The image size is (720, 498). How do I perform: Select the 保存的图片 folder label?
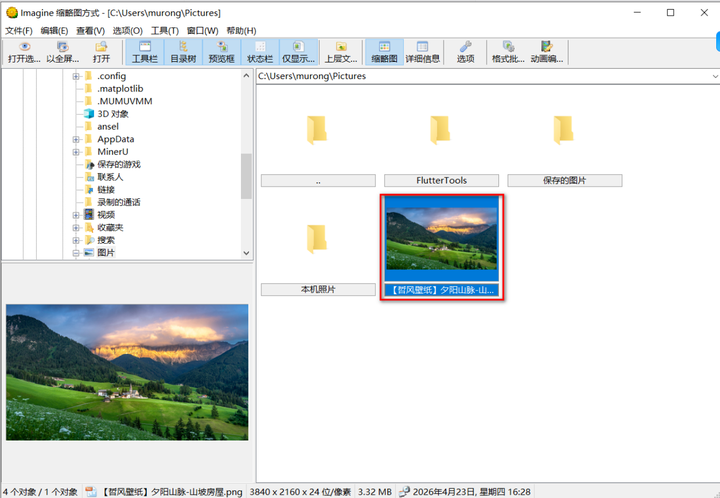565,181
